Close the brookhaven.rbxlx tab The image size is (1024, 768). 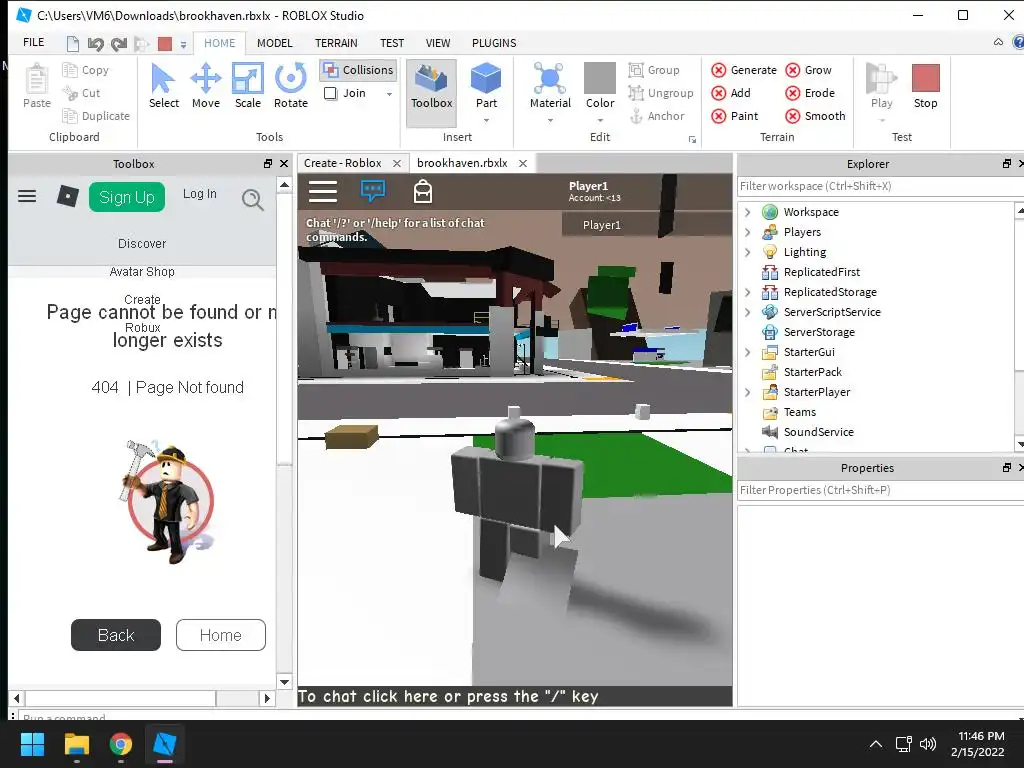tap(523, 163)
